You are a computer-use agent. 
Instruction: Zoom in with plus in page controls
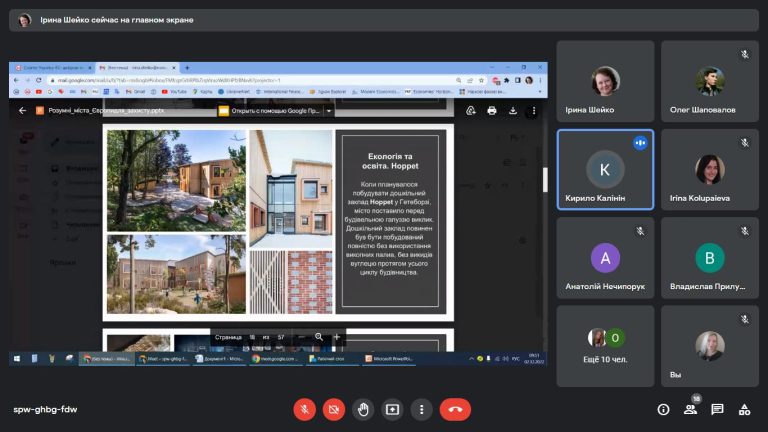336,337
